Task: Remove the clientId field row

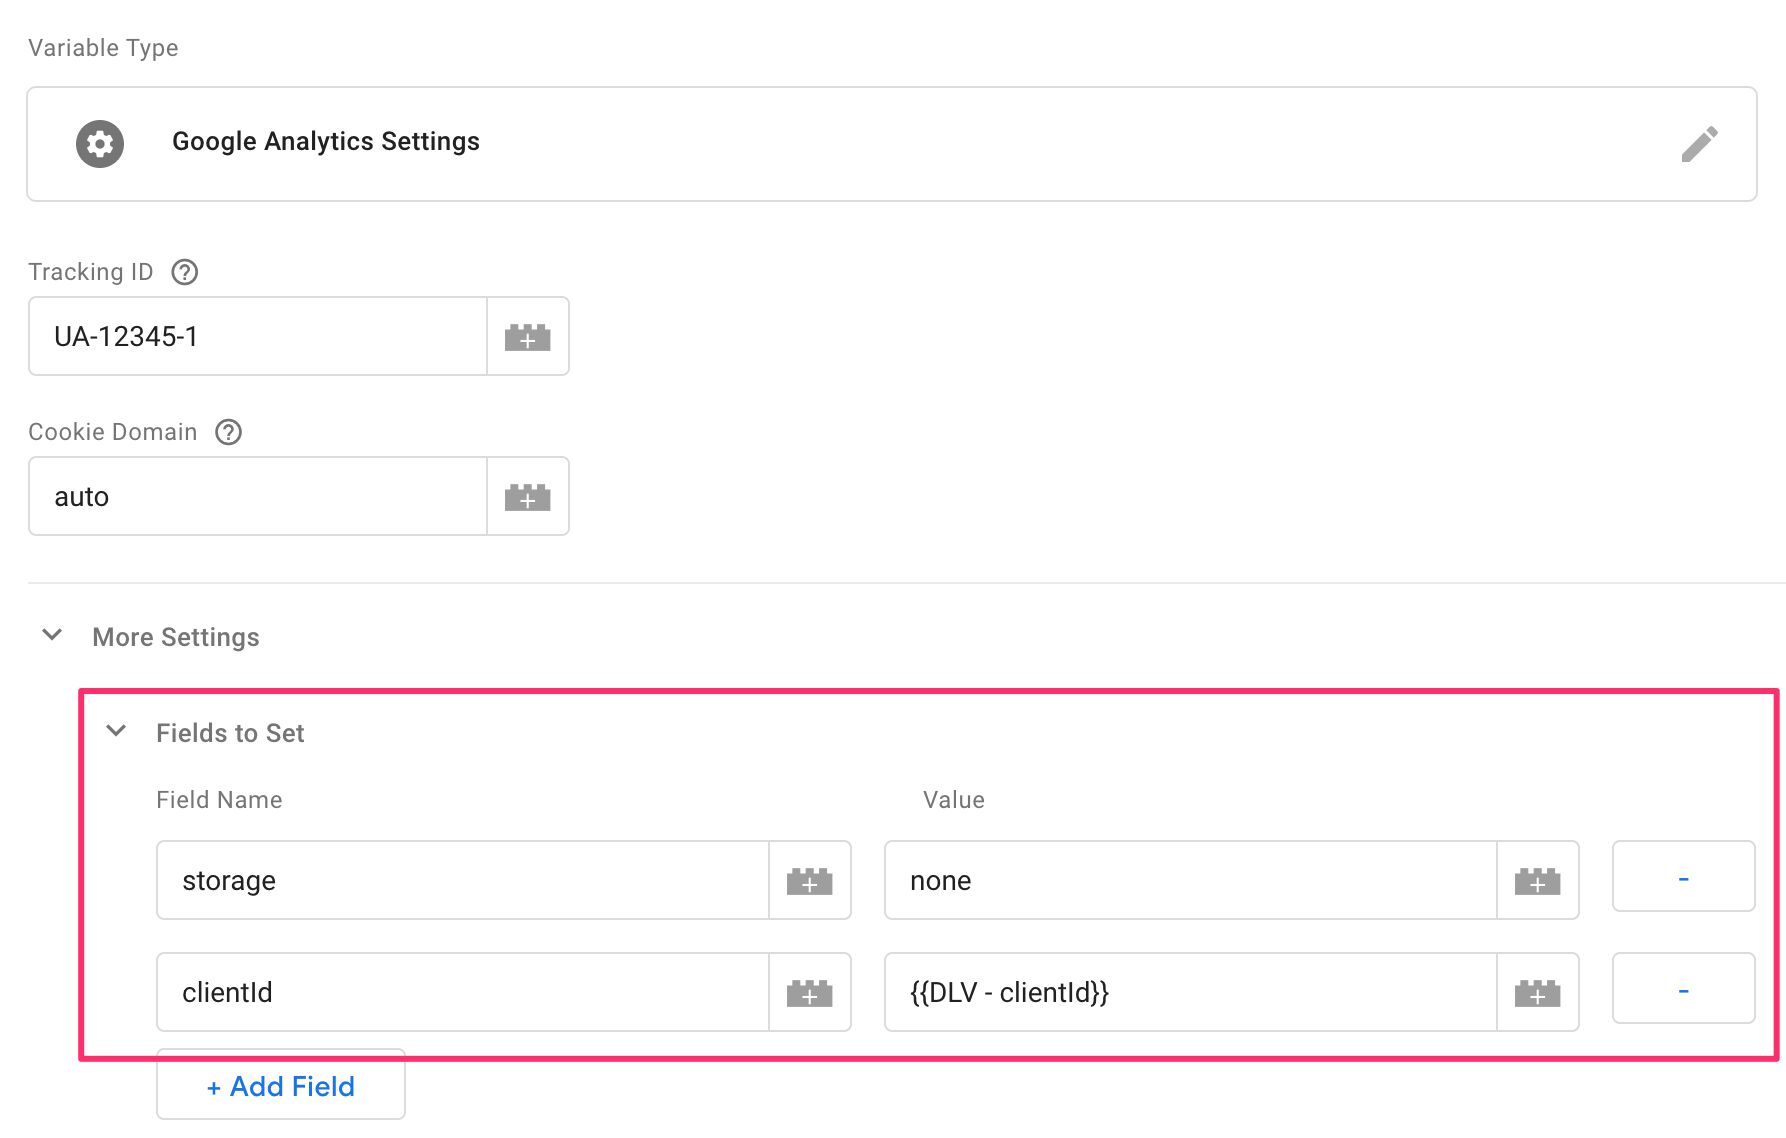Action: [1684, 989]
